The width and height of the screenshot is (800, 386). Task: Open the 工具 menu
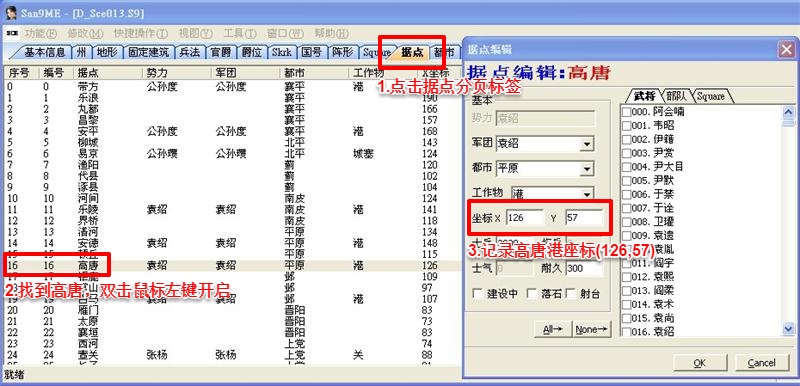[x=240, y=34]
